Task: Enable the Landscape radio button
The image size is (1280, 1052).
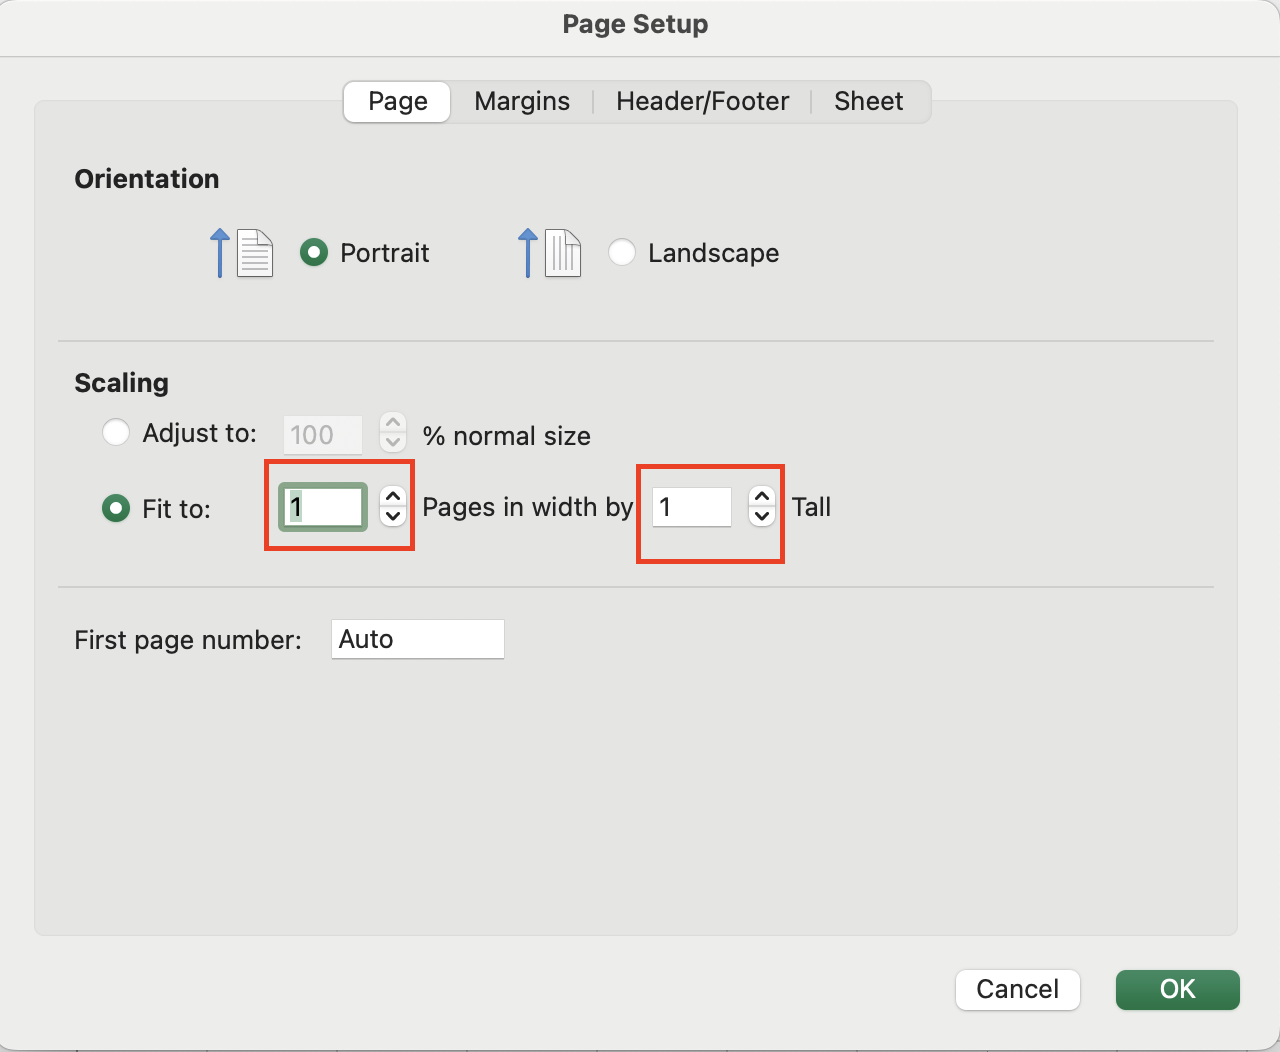Action: tap(622, 253)
